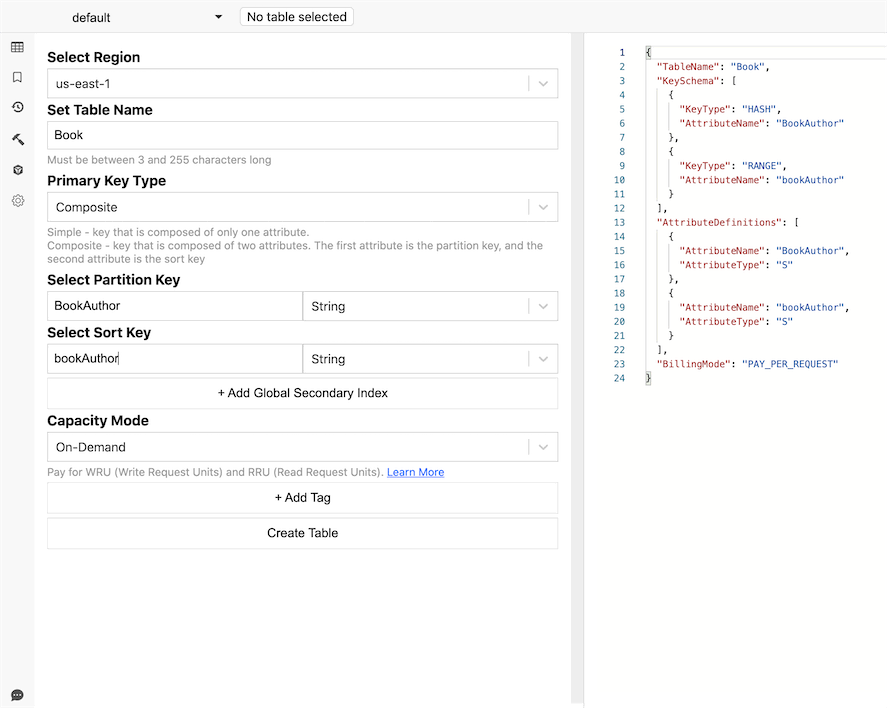Open the Primary Key Type dropdown
The image size is (887, 708).
pos(544,206)
